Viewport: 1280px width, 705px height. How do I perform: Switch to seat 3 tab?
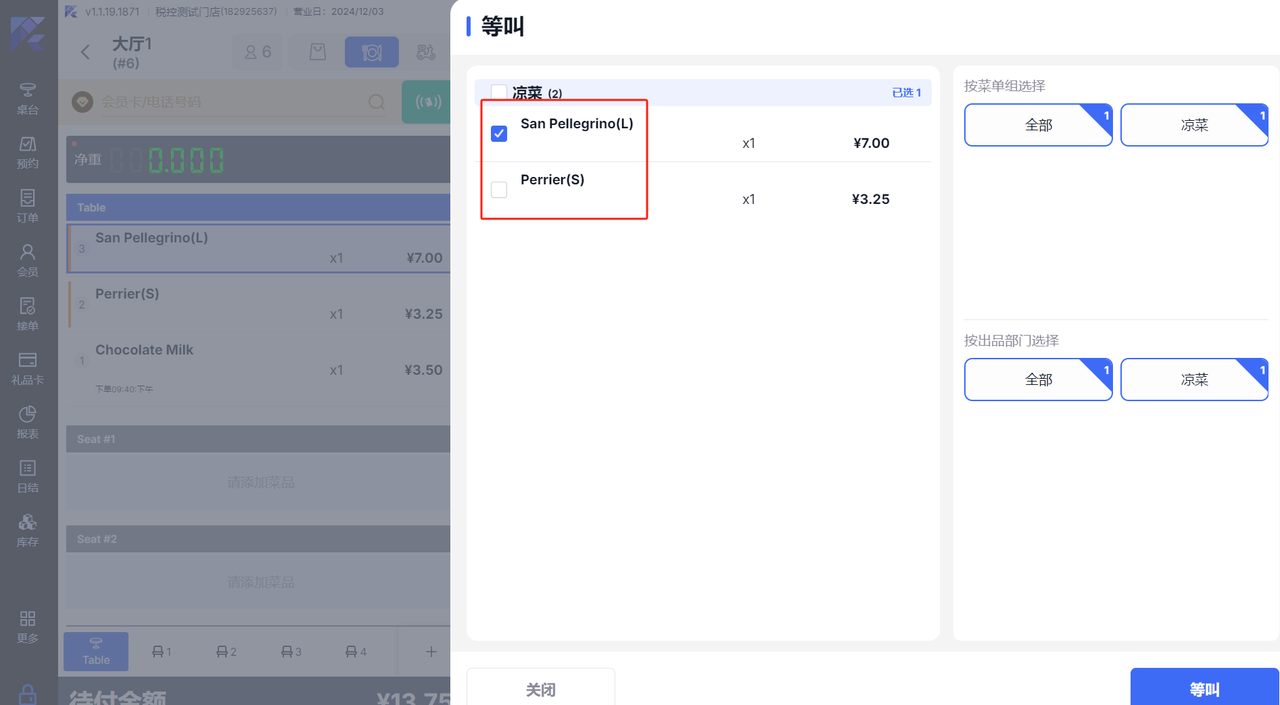291,652
